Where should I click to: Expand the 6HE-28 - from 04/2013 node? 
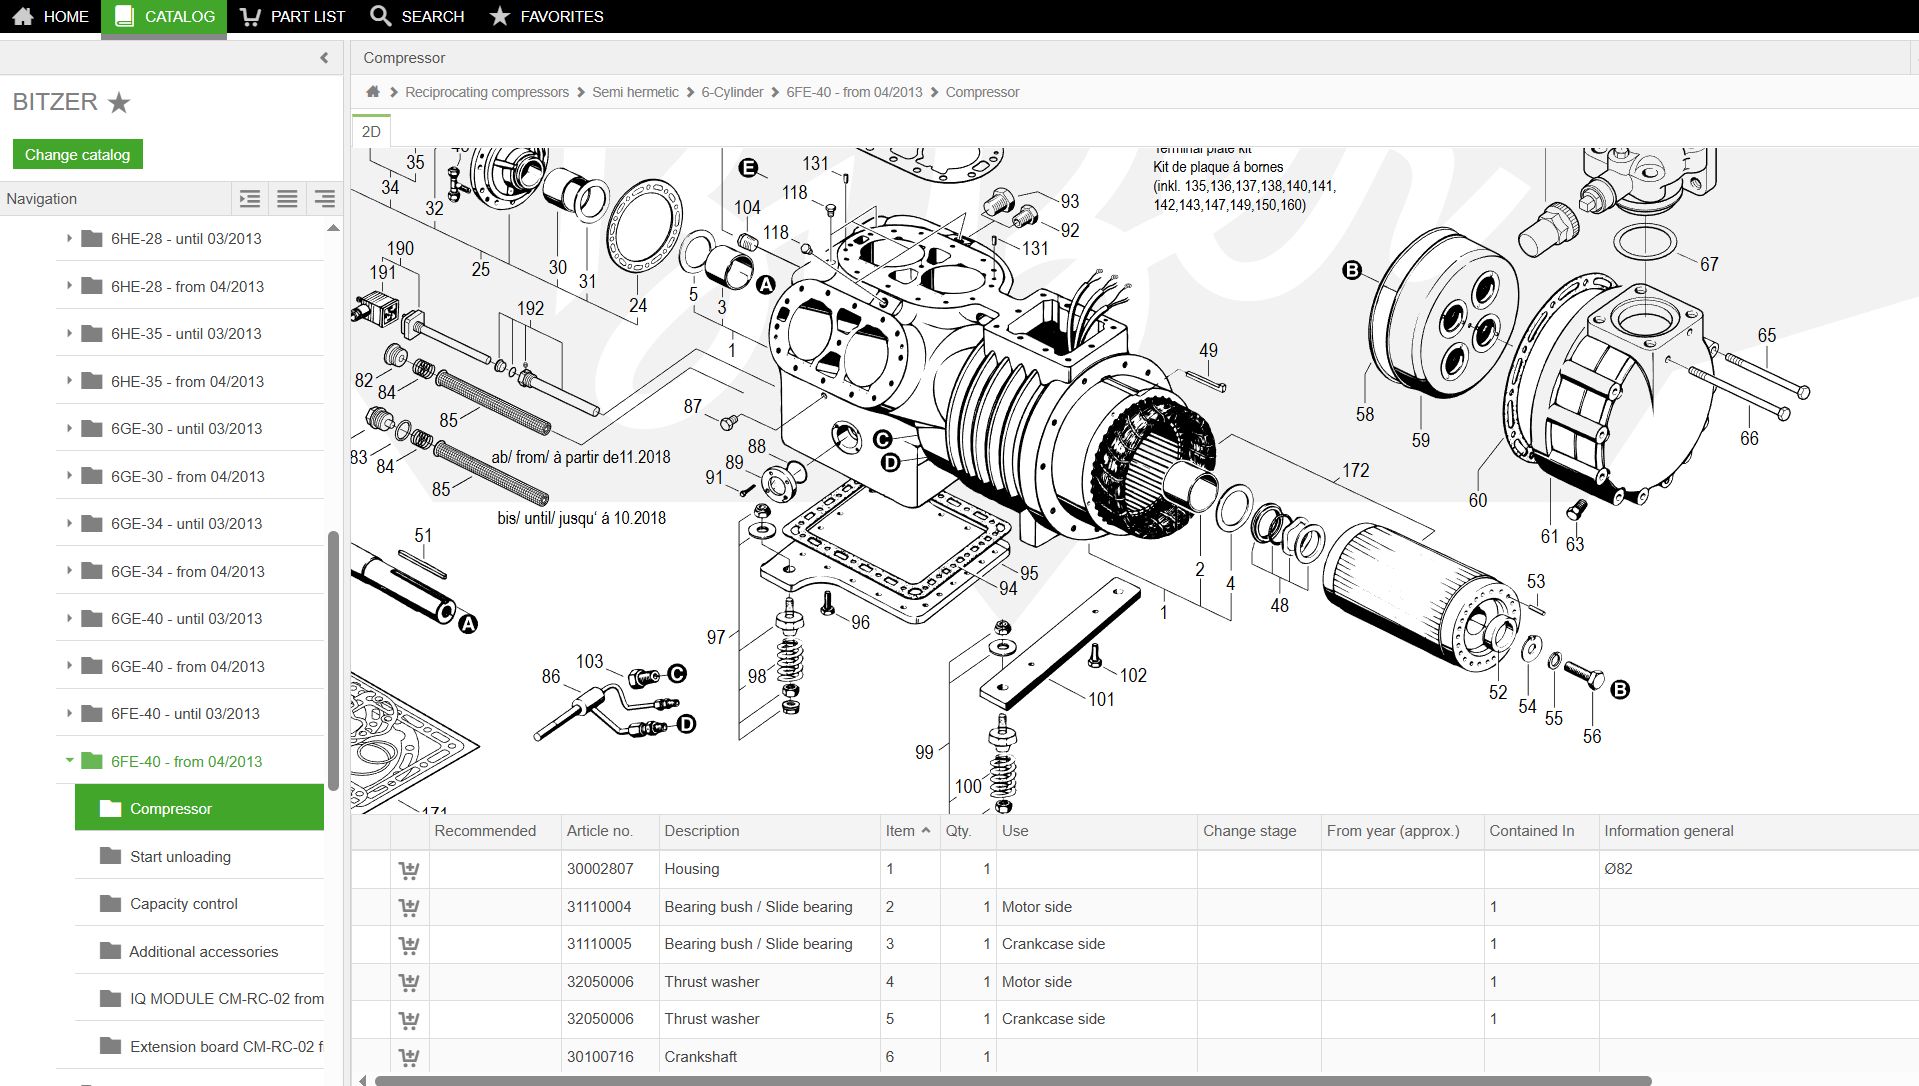pyautogui.click(x=69, y=286)
